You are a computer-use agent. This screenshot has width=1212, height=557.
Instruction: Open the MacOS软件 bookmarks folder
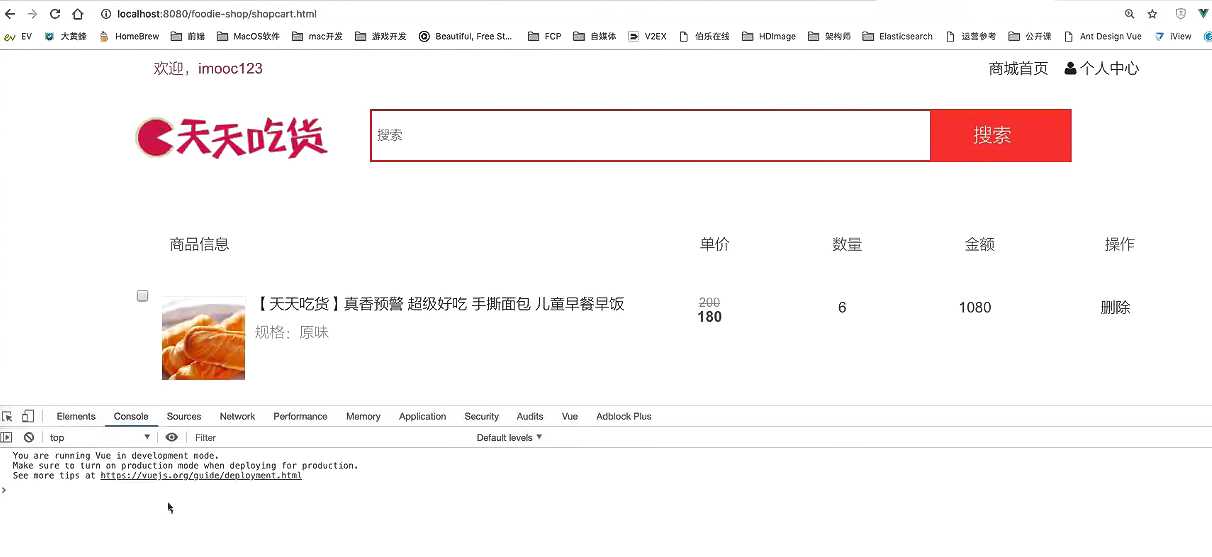(x=248, y=36)
